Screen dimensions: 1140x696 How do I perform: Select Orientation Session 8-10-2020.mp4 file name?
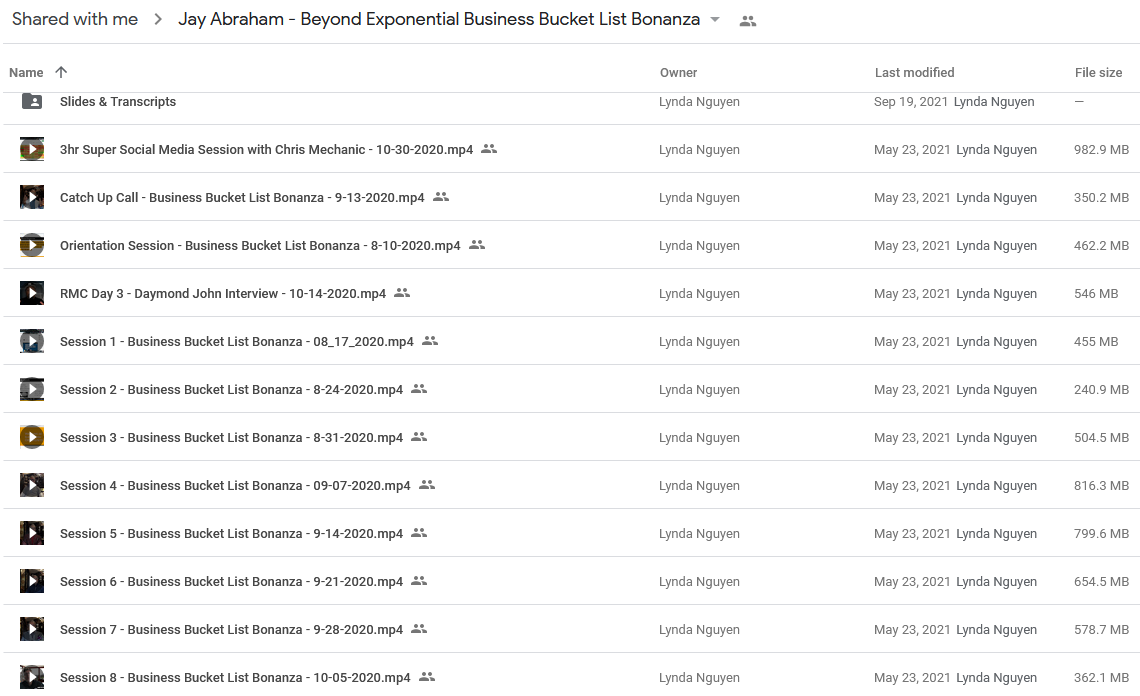(x=260, y=246)
